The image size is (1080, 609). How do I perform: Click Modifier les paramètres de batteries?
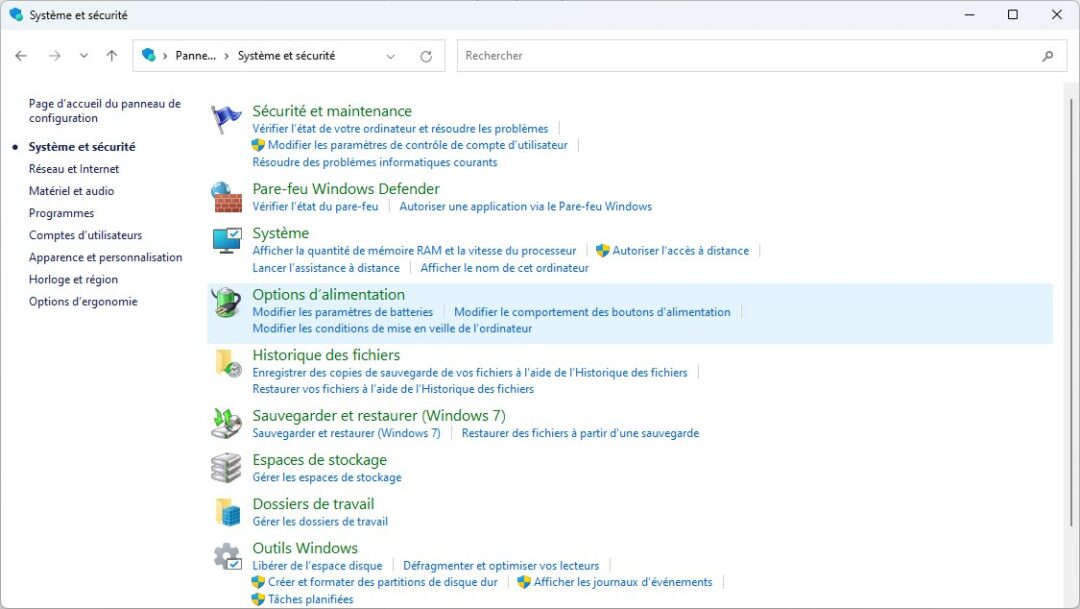(342, 312)
